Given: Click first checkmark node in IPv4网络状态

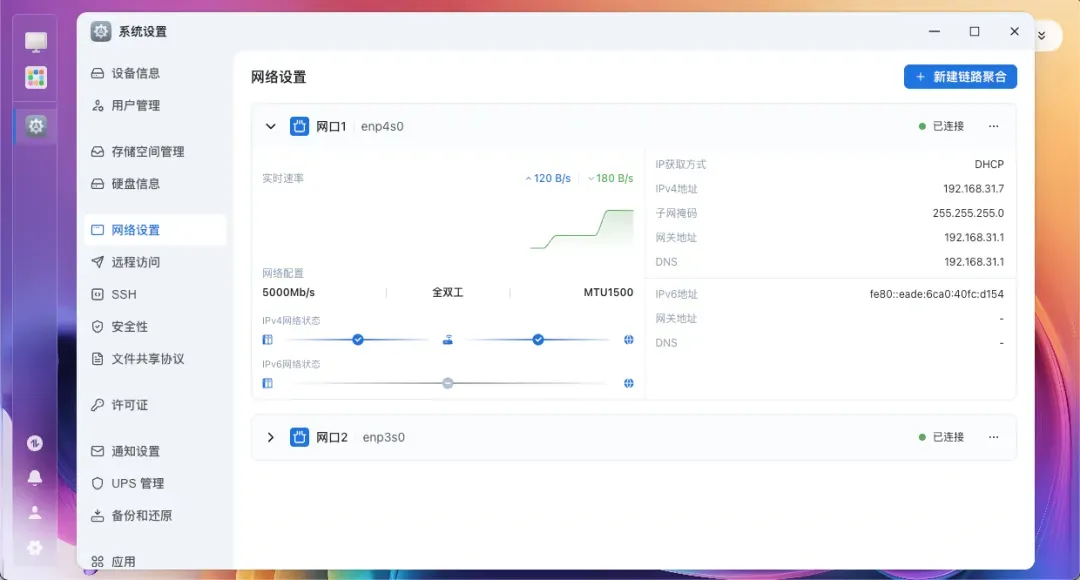Looking at the screenshot, I should click(x=358, y=340).
